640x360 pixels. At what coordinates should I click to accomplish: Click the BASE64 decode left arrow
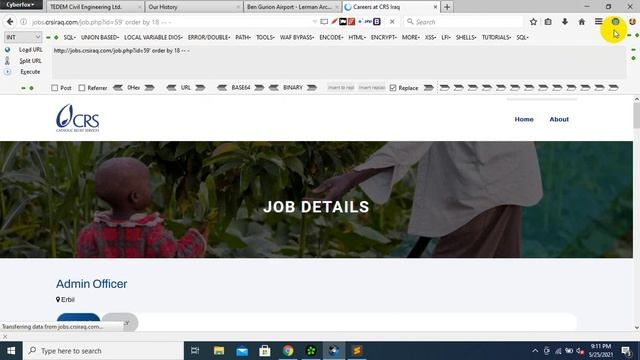point(222,87)
